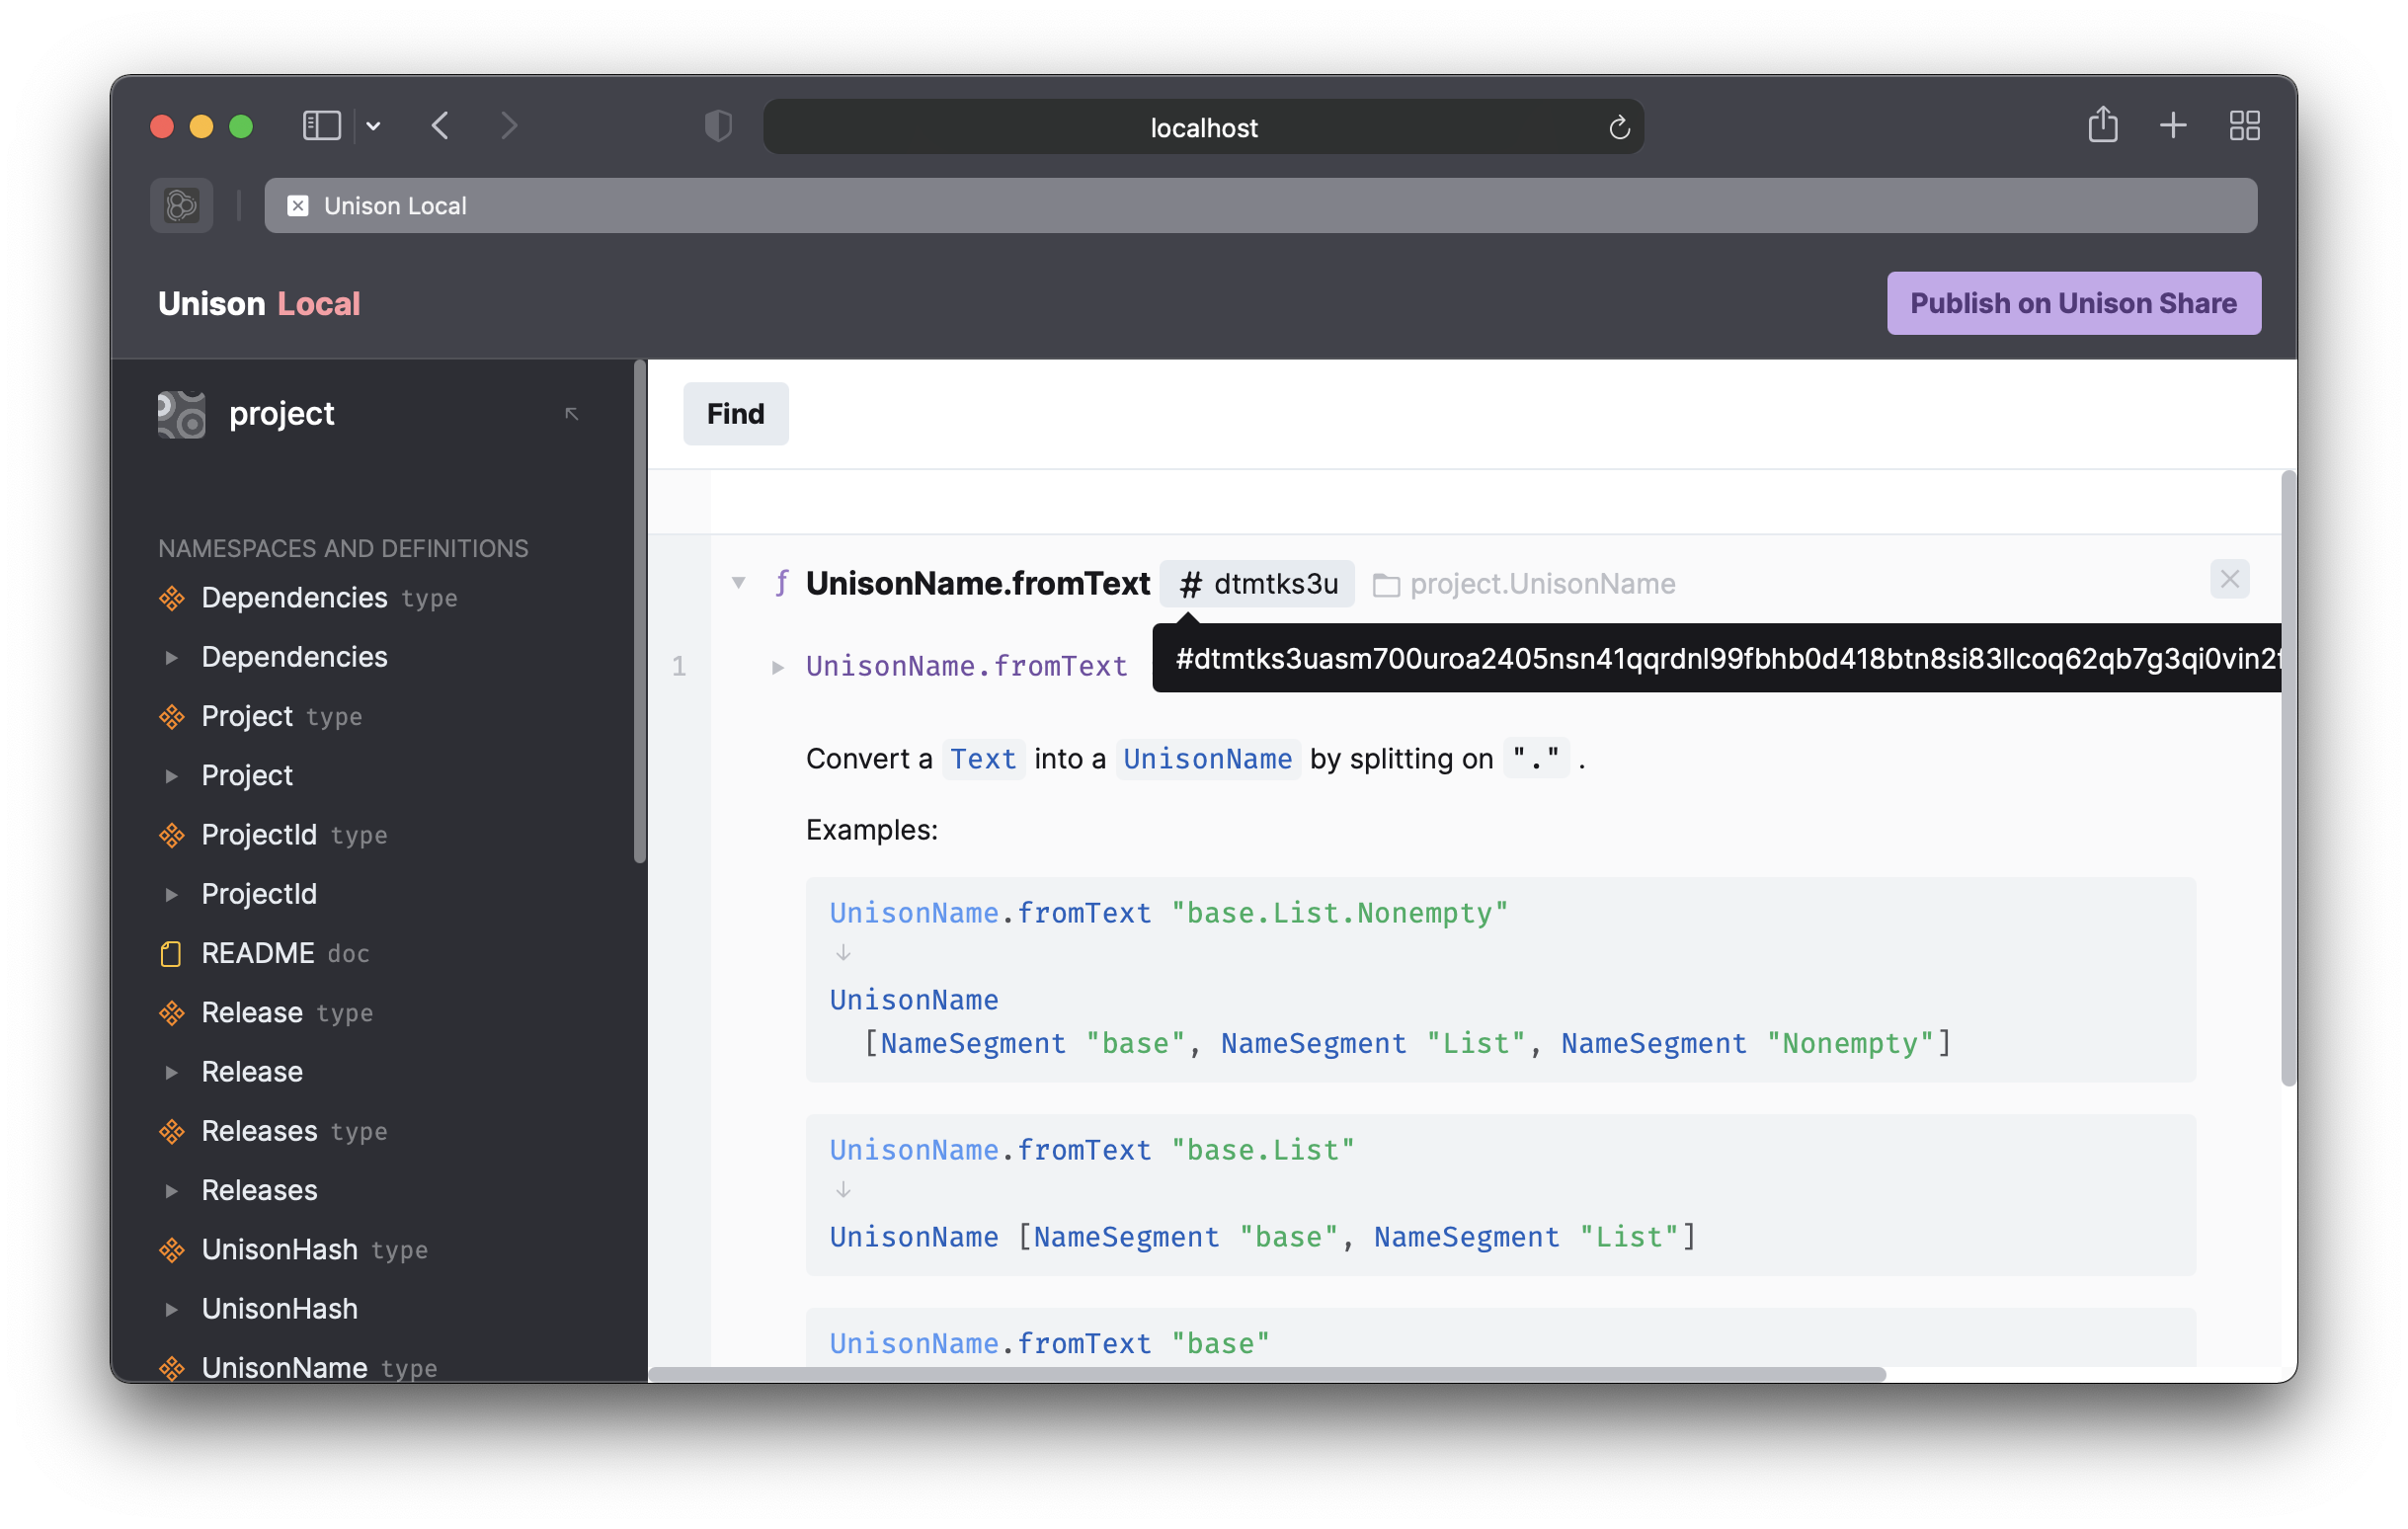Viewport: 2408px width, 1529px height.
Task: Click the folder icon next to project.UnisonName
Action: tap(1385, 585)
